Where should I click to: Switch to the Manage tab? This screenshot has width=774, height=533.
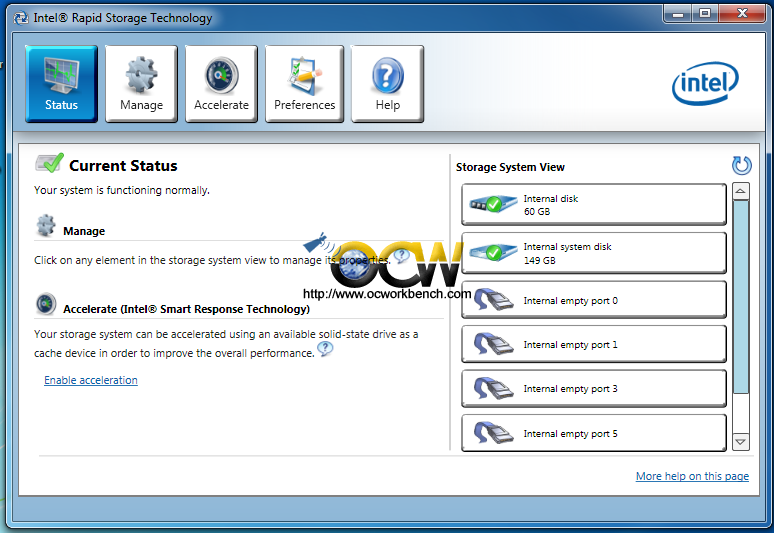[141, 83]
